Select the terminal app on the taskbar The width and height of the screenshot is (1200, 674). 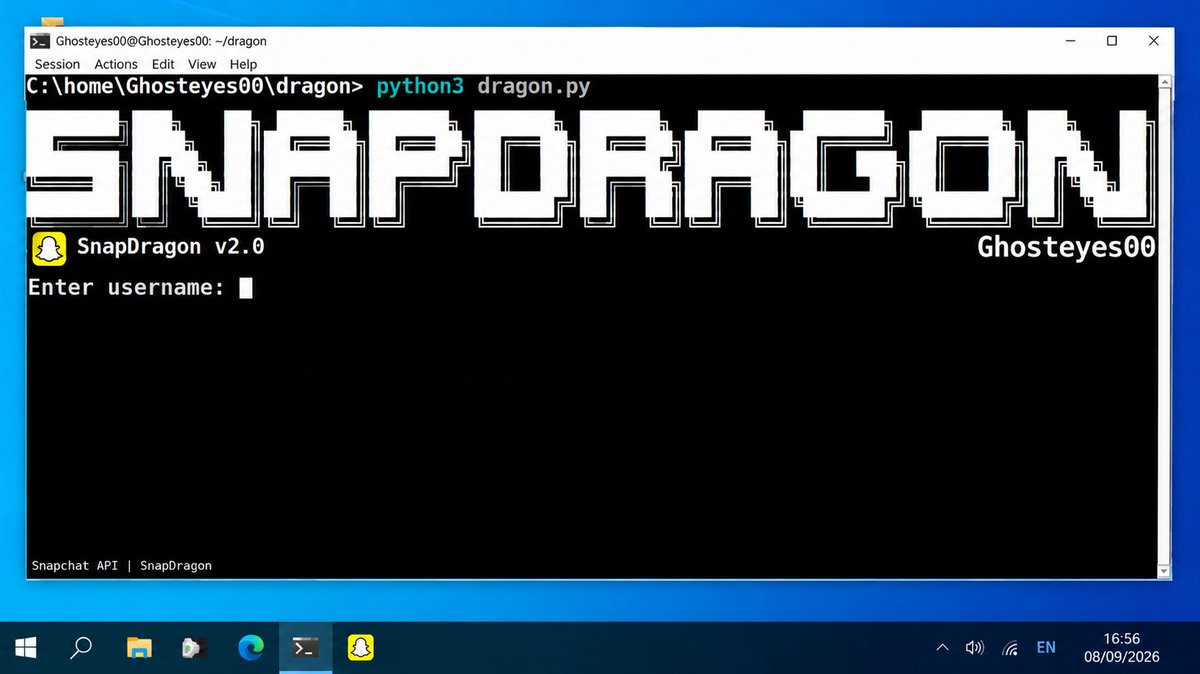click(x=305, y=648)
